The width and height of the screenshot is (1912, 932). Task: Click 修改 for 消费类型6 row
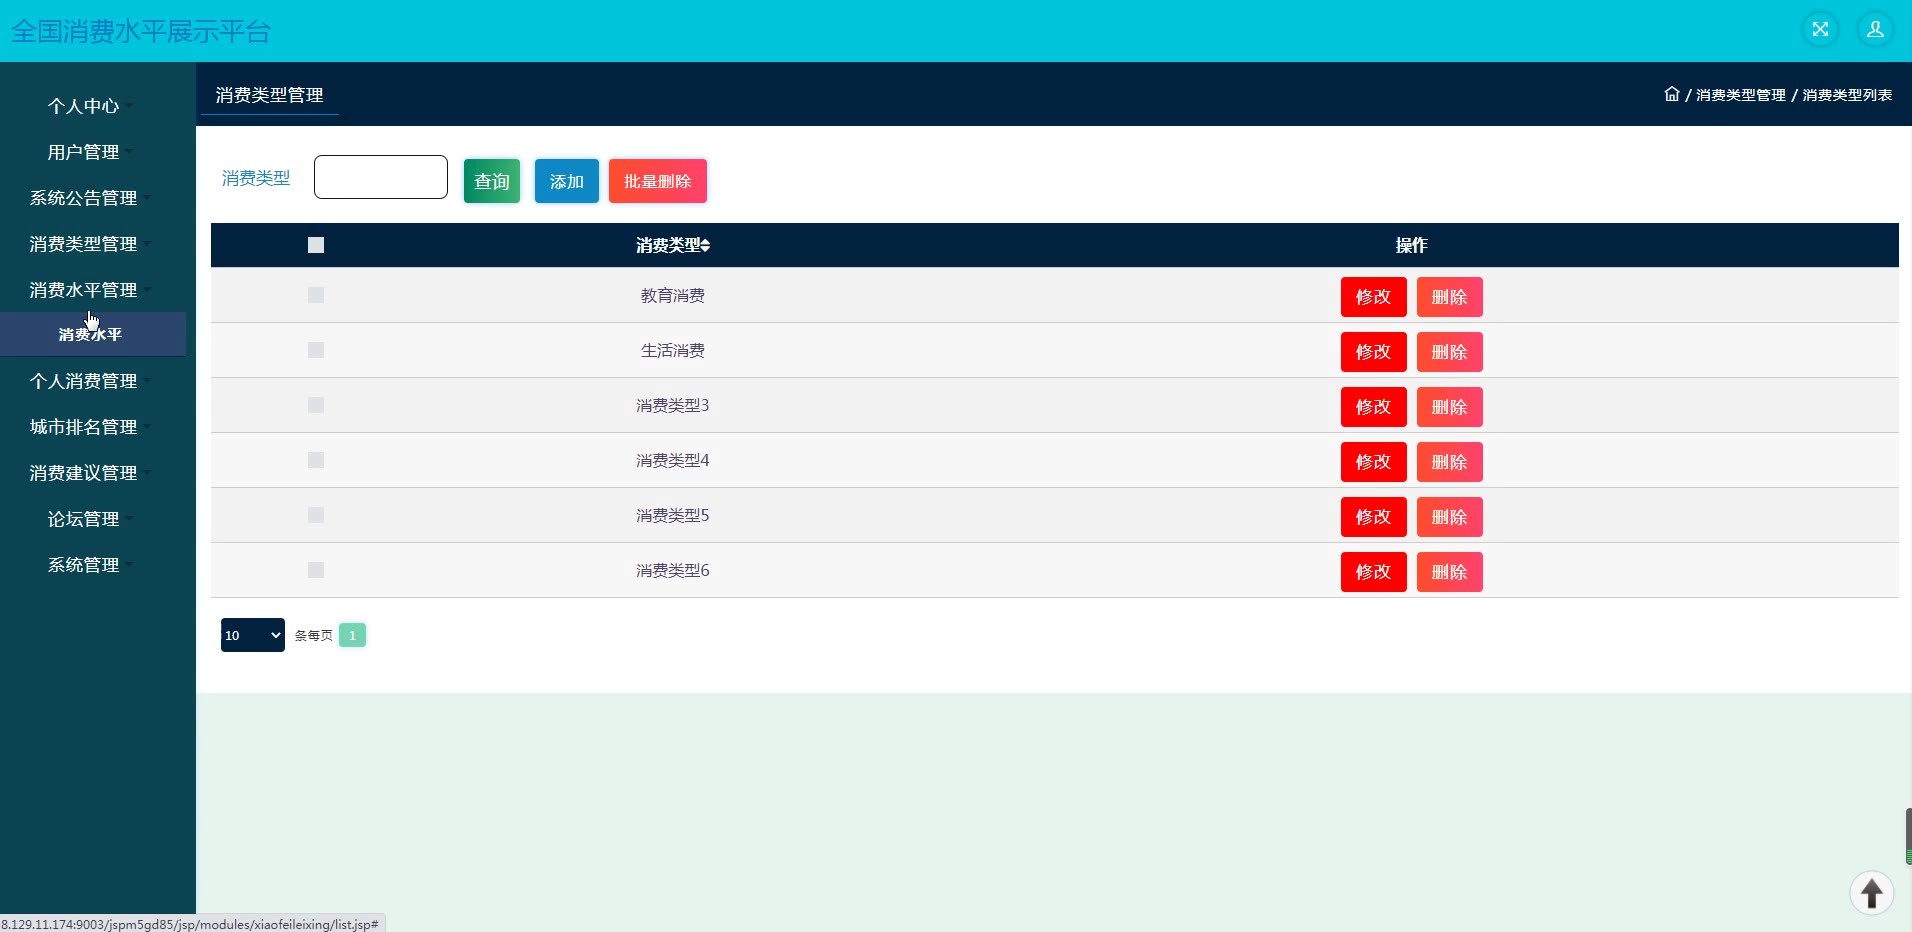click(x=1374, y=572)
